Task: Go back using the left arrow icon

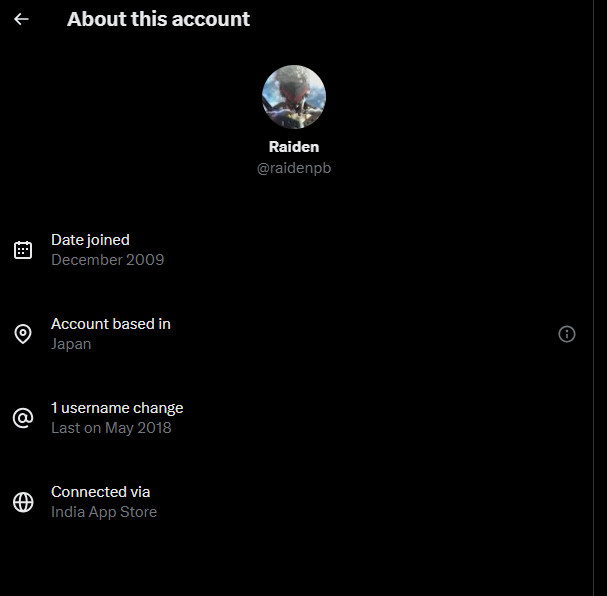Action: [x=21, y=19]
